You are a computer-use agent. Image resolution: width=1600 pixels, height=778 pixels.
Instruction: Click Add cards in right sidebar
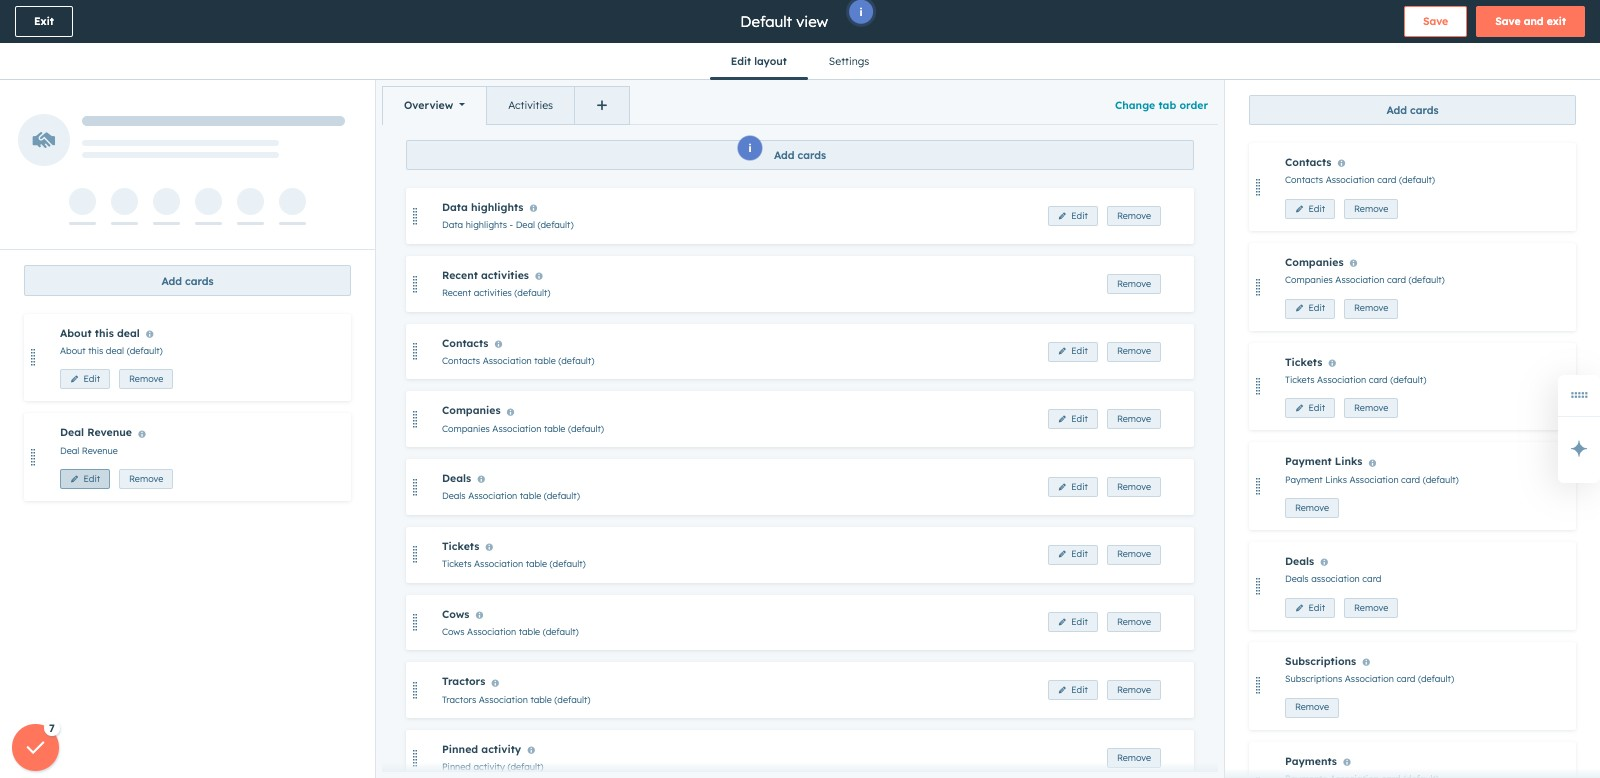1412,110
